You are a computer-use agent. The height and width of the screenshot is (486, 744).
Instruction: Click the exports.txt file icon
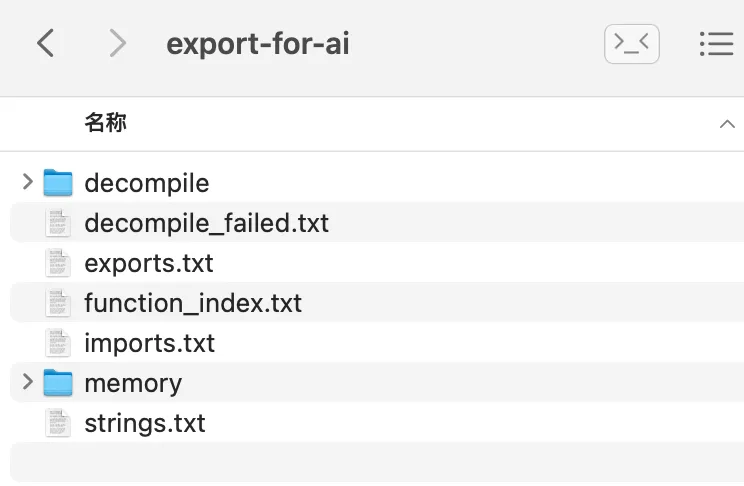click(x=59, y=263)
